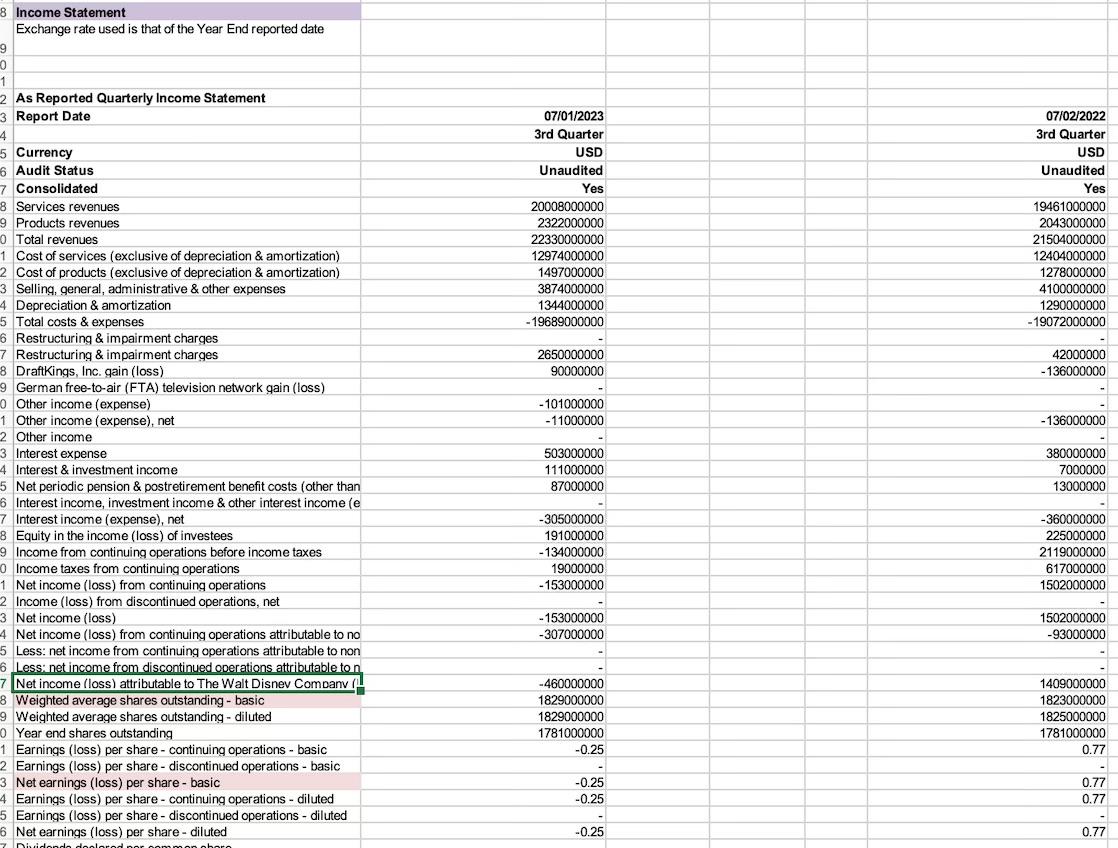
Task: Click the highlighted Weighted average shares basic cell
Action: coord(180,700)
